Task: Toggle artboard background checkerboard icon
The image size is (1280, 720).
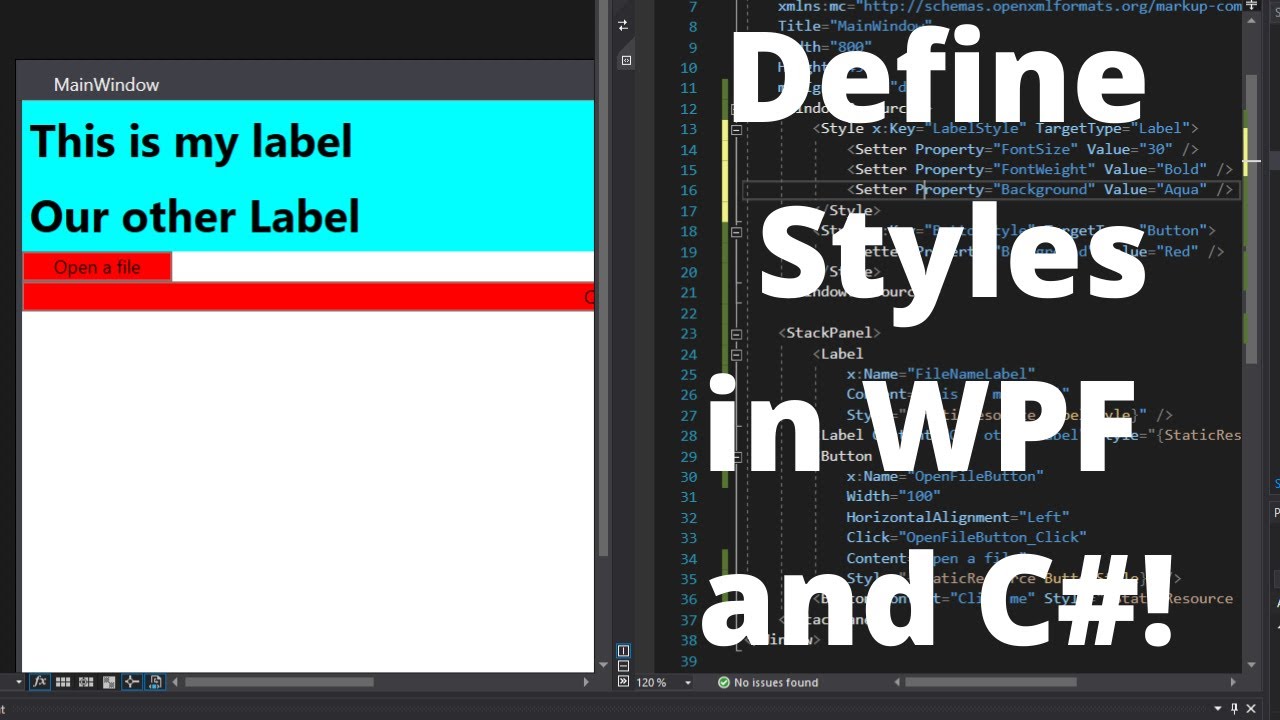Action: [x=109, y=682]
